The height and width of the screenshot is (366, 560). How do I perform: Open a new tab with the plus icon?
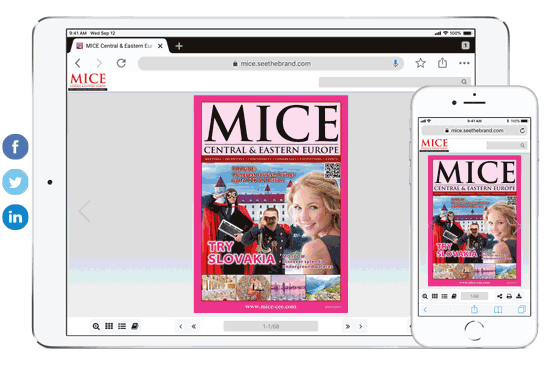pos(179,46)
